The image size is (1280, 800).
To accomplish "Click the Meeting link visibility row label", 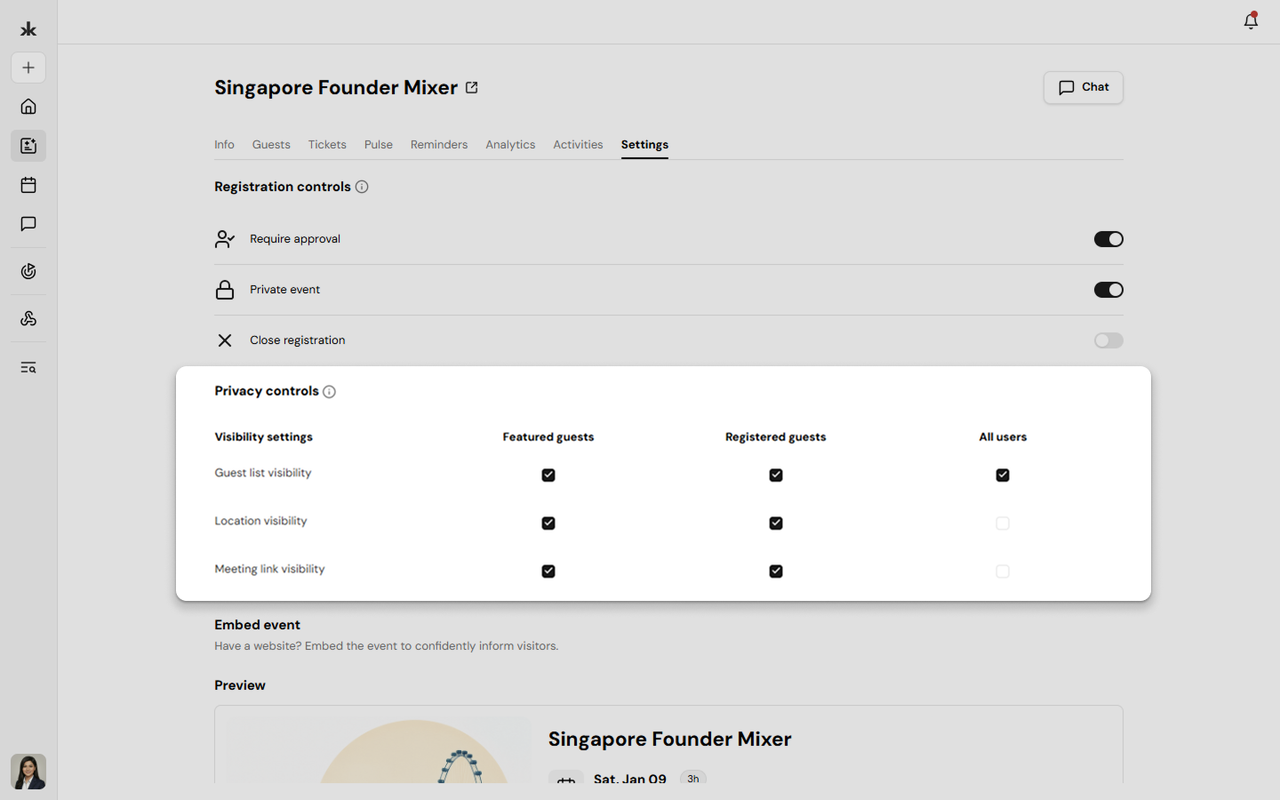I will [x=269, y=569].
